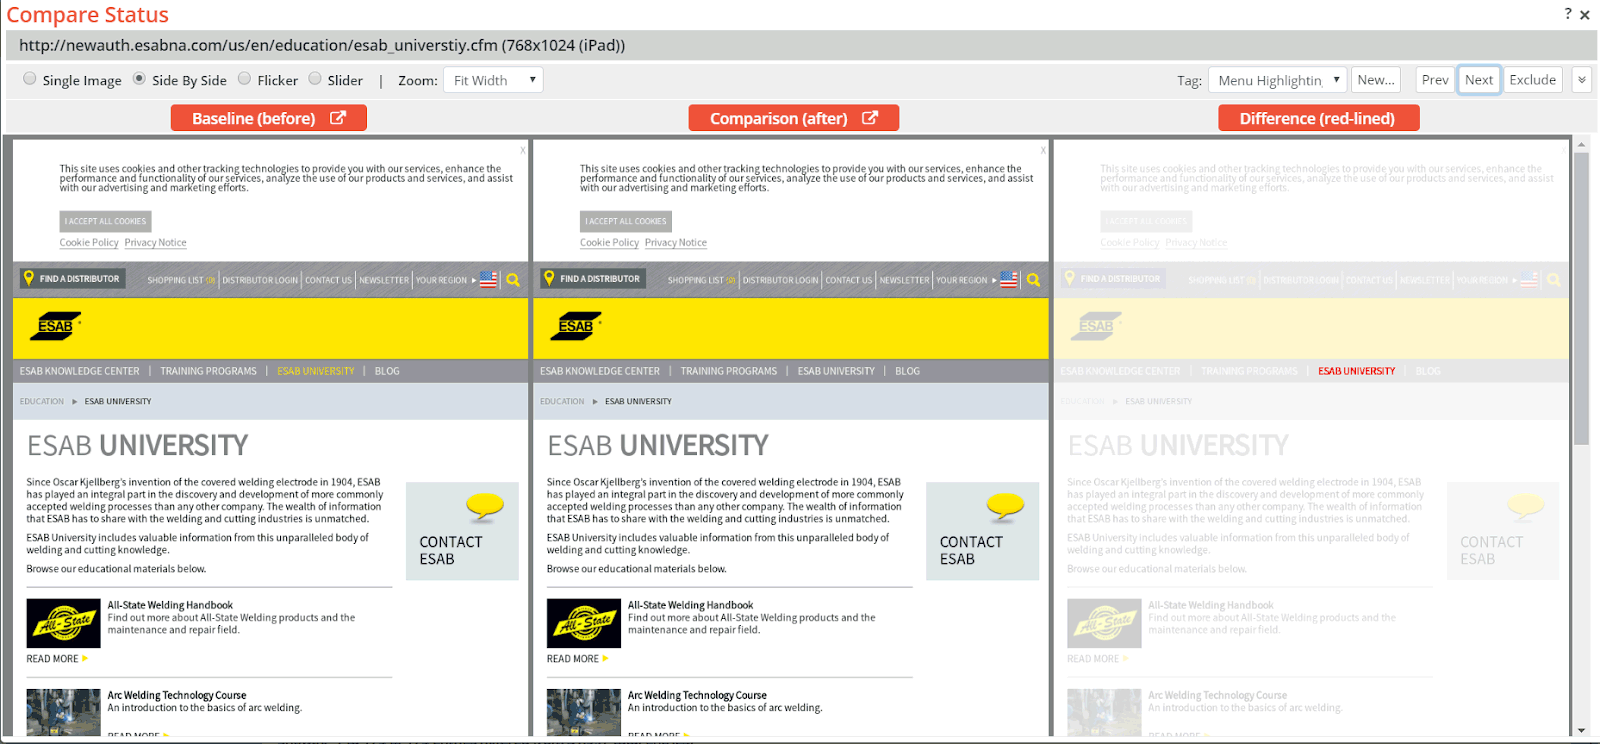
Task: Click scrollbar down arrow at bottom right
Action: coord(1581,731)
